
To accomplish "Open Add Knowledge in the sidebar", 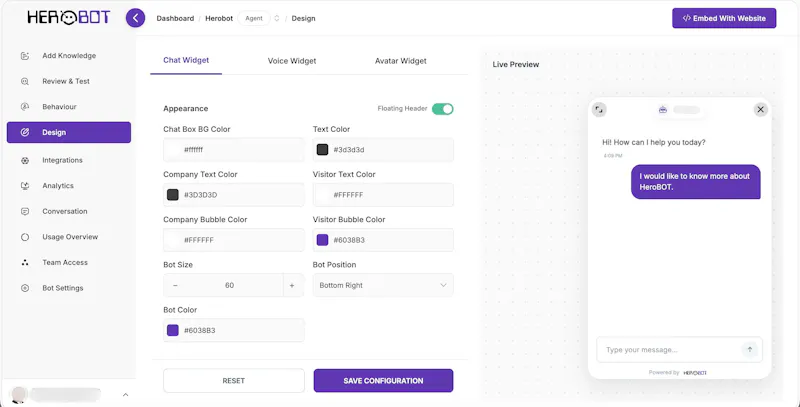I will [x=69, y=56].
